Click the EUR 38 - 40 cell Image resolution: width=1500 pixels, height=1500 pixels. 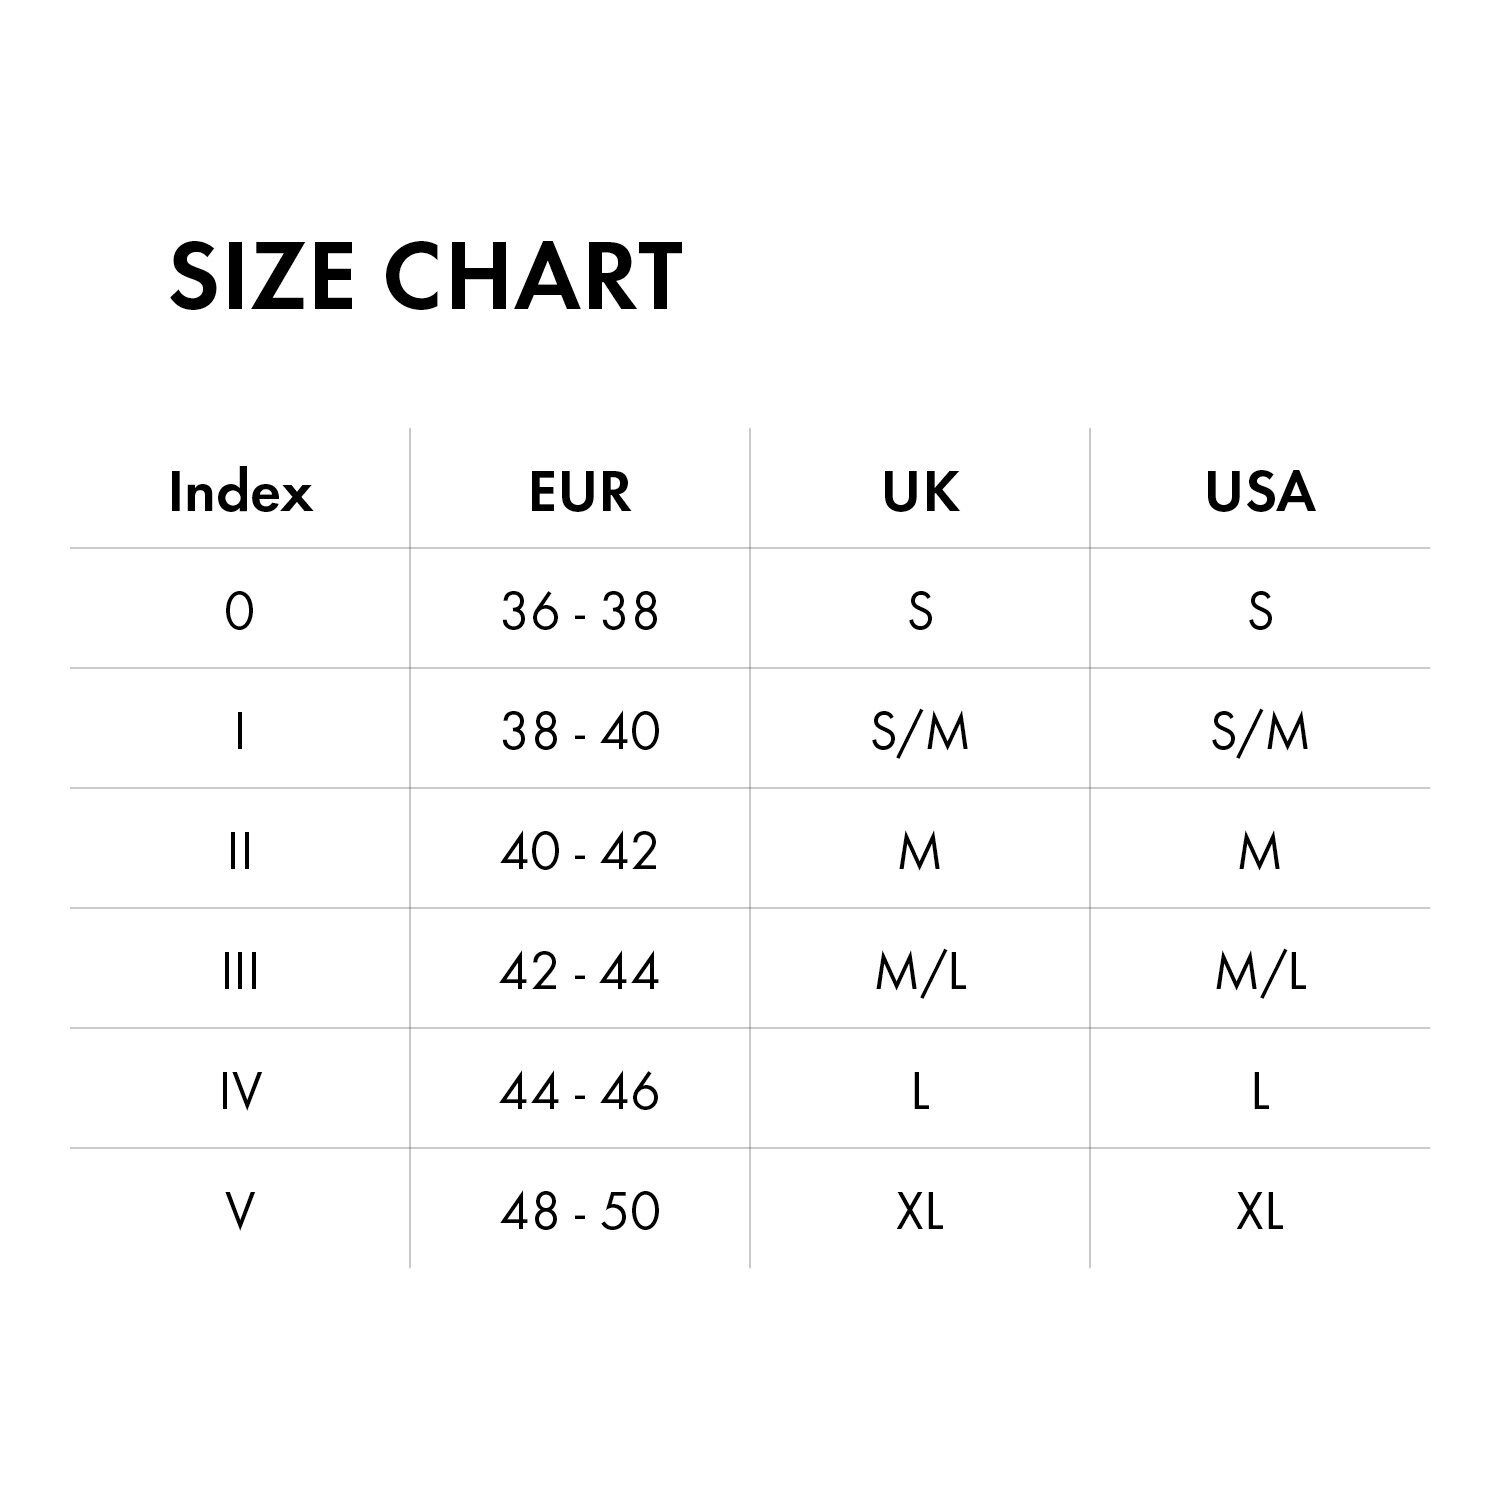click(580, 730)
